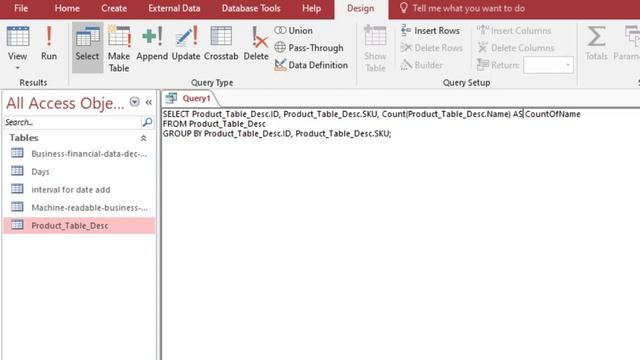640x360 pixels.
Task: Choose the Append query type
Action: (152, 44)
